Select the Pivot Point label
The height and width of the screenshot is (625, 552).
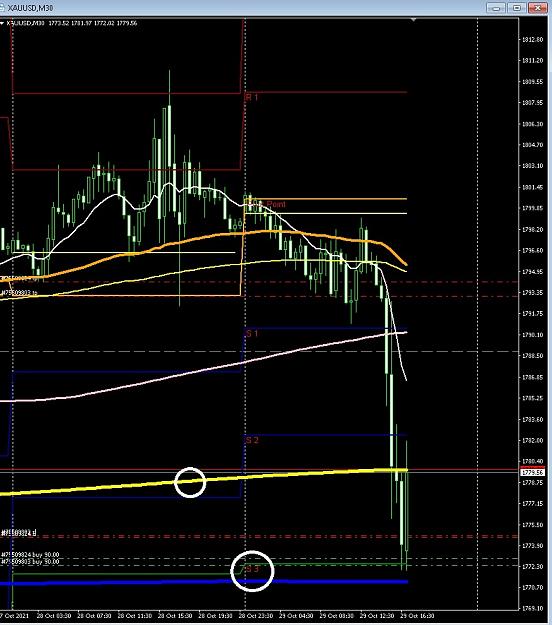(266, 204)
